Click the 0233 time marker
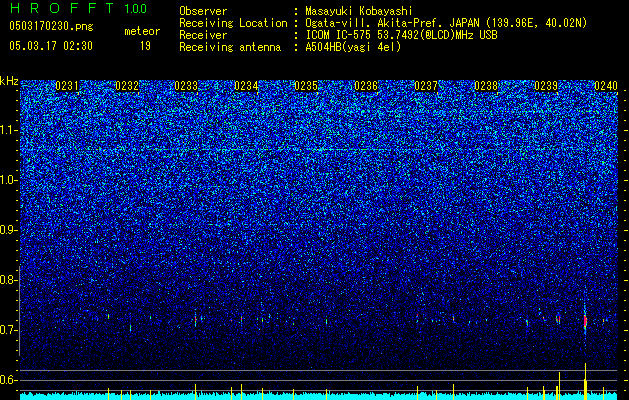629x400 pixels. 187,86
